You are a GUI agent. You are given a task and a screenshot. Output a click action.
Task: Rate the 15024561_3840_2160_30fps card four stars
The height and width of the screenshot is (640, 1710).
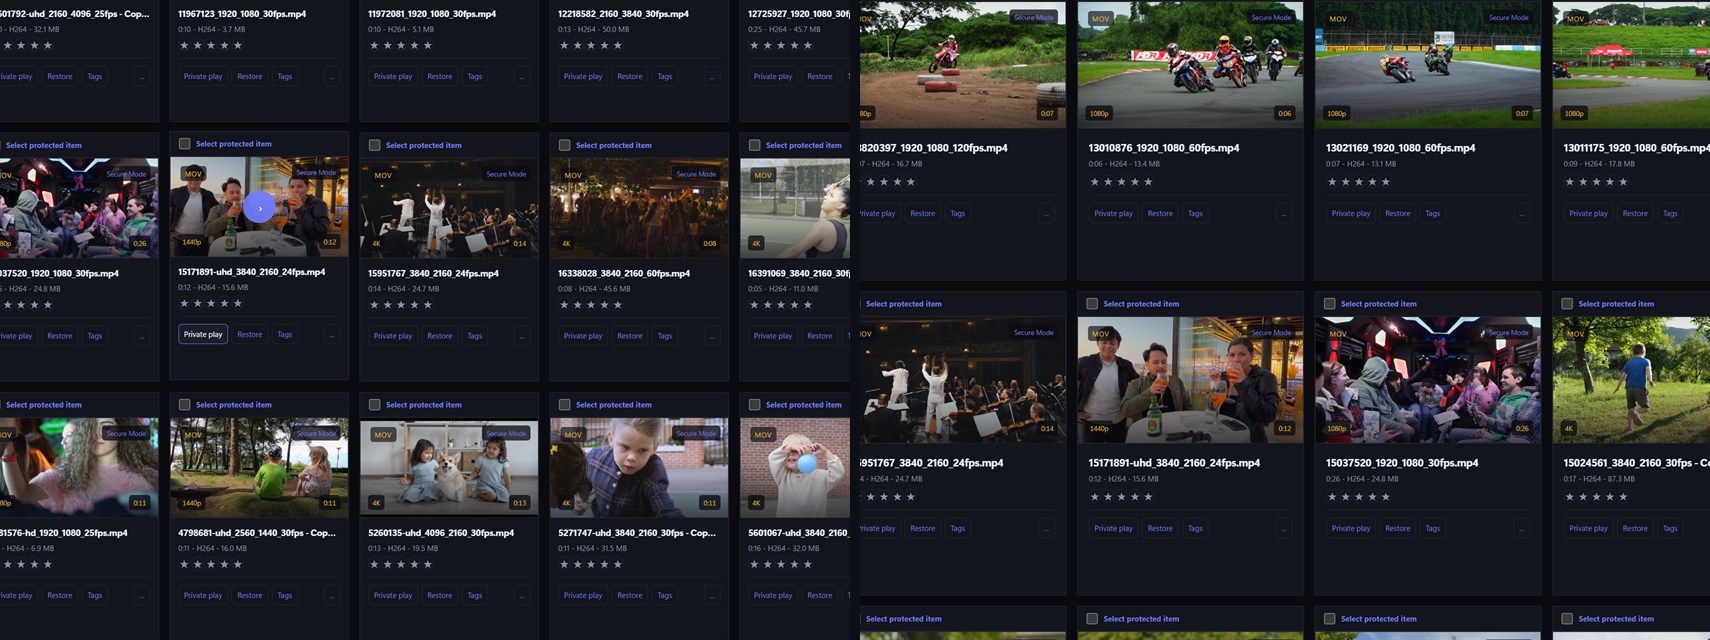(x=1610, y=497)
